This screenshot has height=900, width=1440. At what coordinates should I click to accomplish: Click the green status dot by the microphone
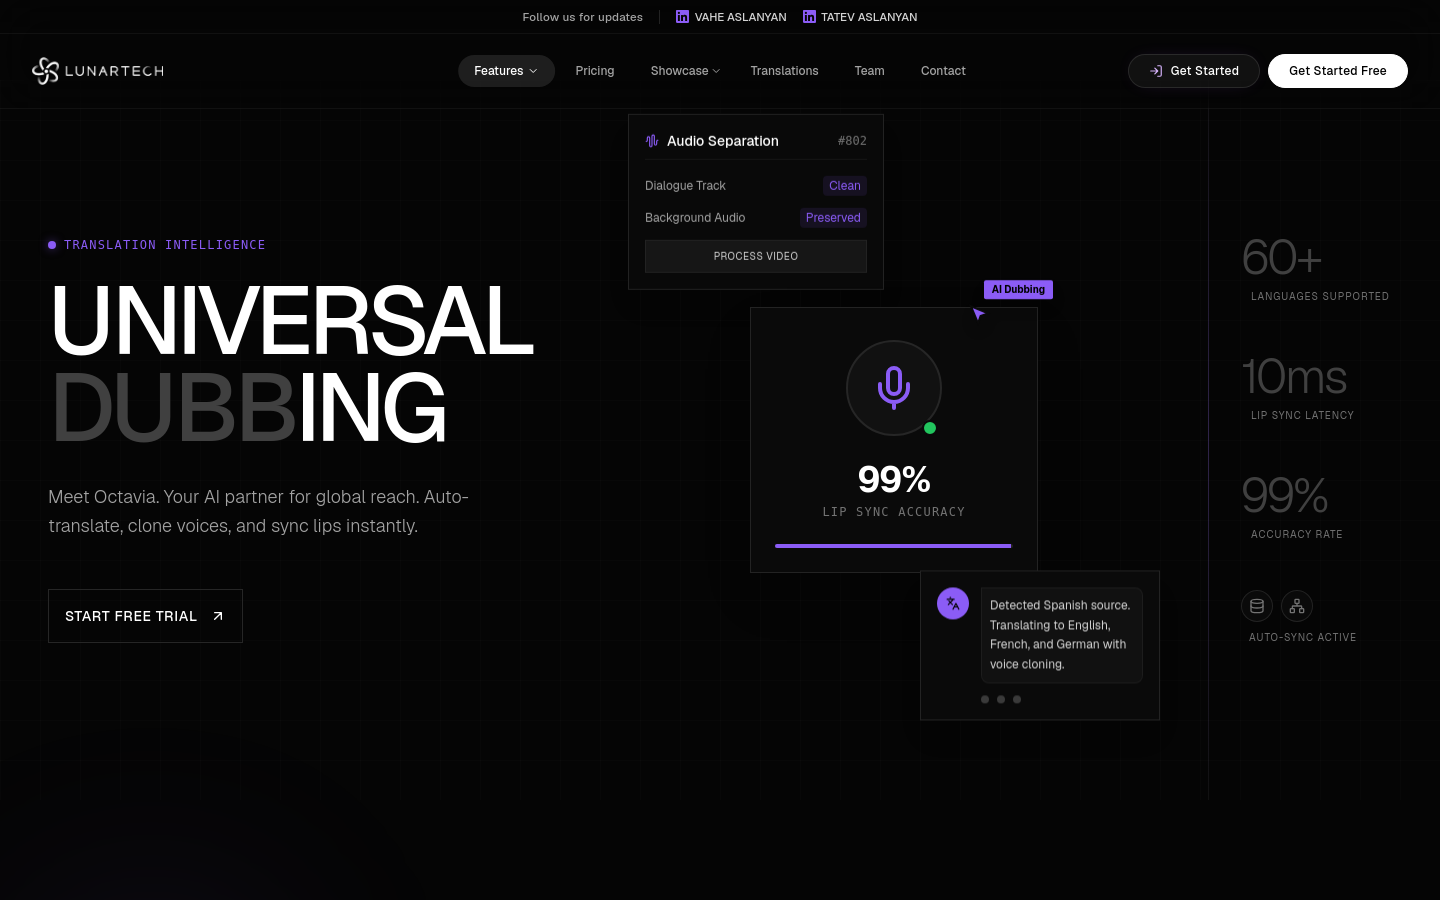coord(930,428)
